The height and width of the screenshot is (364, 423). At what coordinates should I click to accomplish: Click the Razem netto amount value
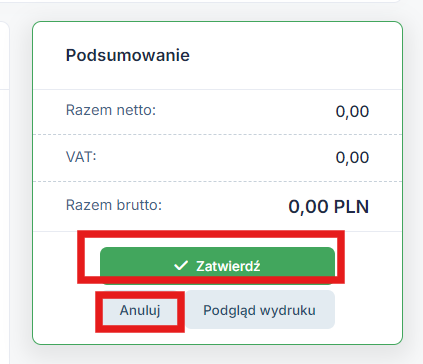tap(352, 112)
